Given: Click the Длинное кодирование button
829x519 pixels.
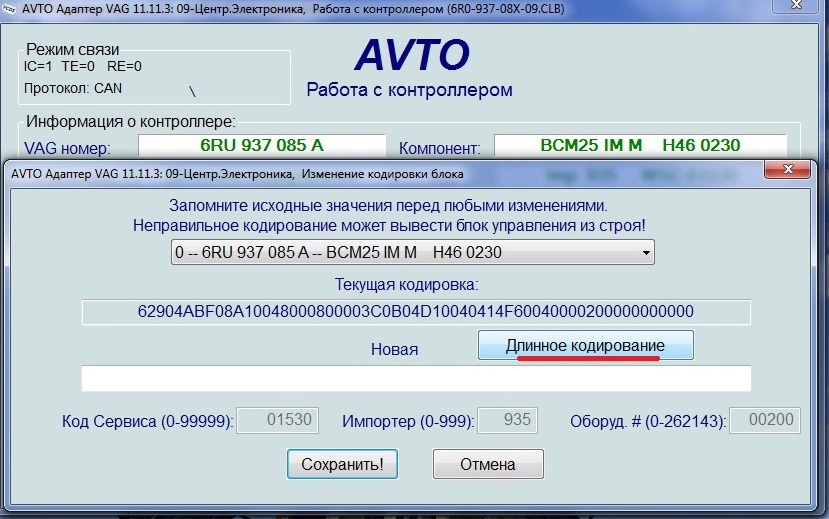Looking at the screenshot, I should [585, 345].
